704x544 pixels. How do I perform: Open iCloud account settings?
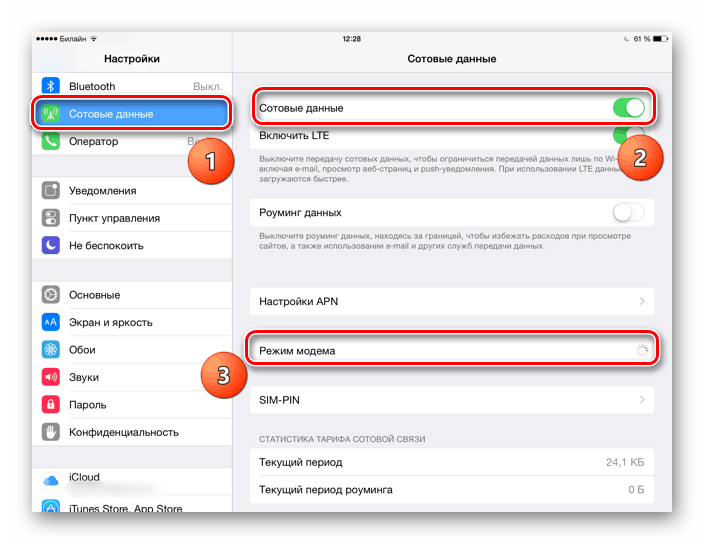[x=132, y=481]
